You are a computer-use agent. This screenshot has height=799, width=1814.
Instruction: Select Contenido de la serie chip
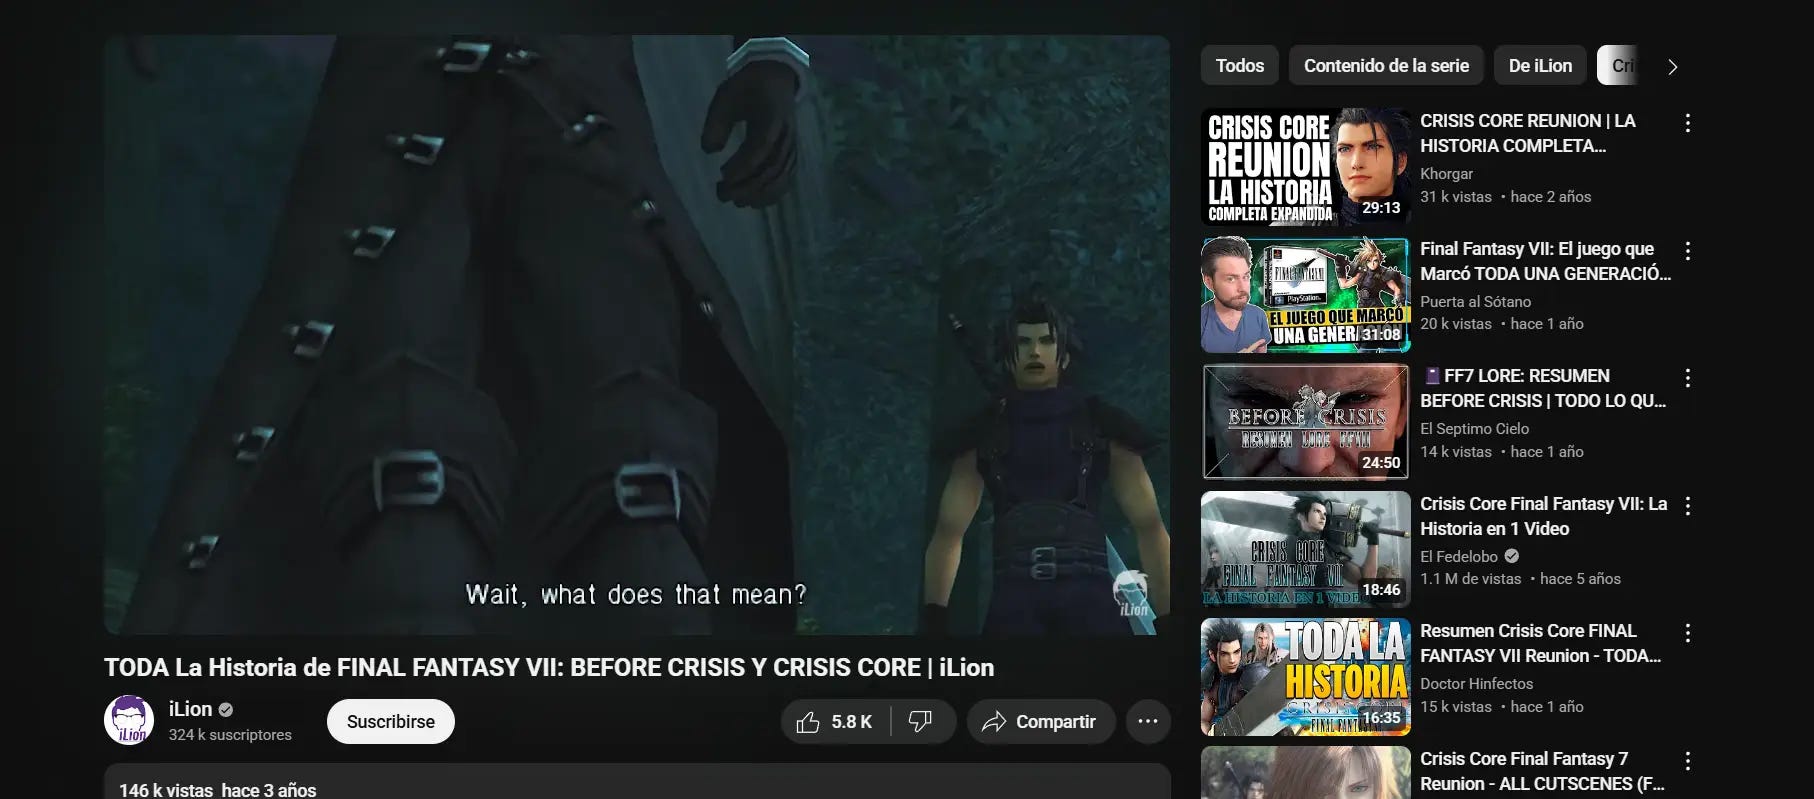pyautogui.click(x=1386, y=66)
